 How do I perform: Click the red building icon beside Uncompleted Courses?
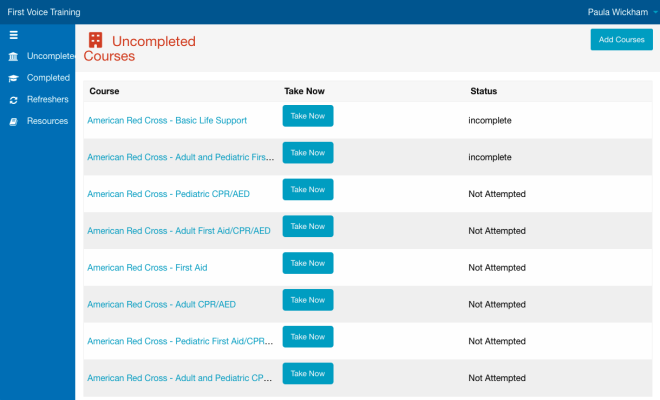[x=96, y=40]
